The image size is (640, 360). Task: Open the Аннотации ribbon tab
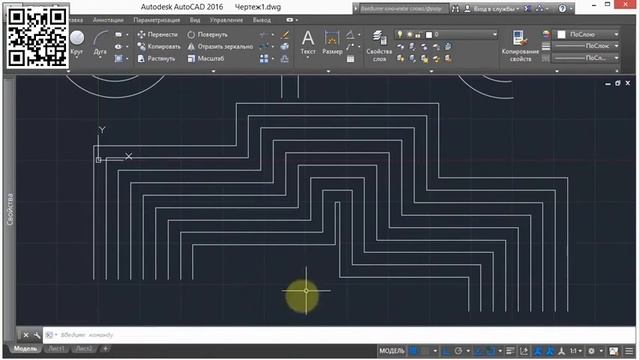[x=108, y=20]
